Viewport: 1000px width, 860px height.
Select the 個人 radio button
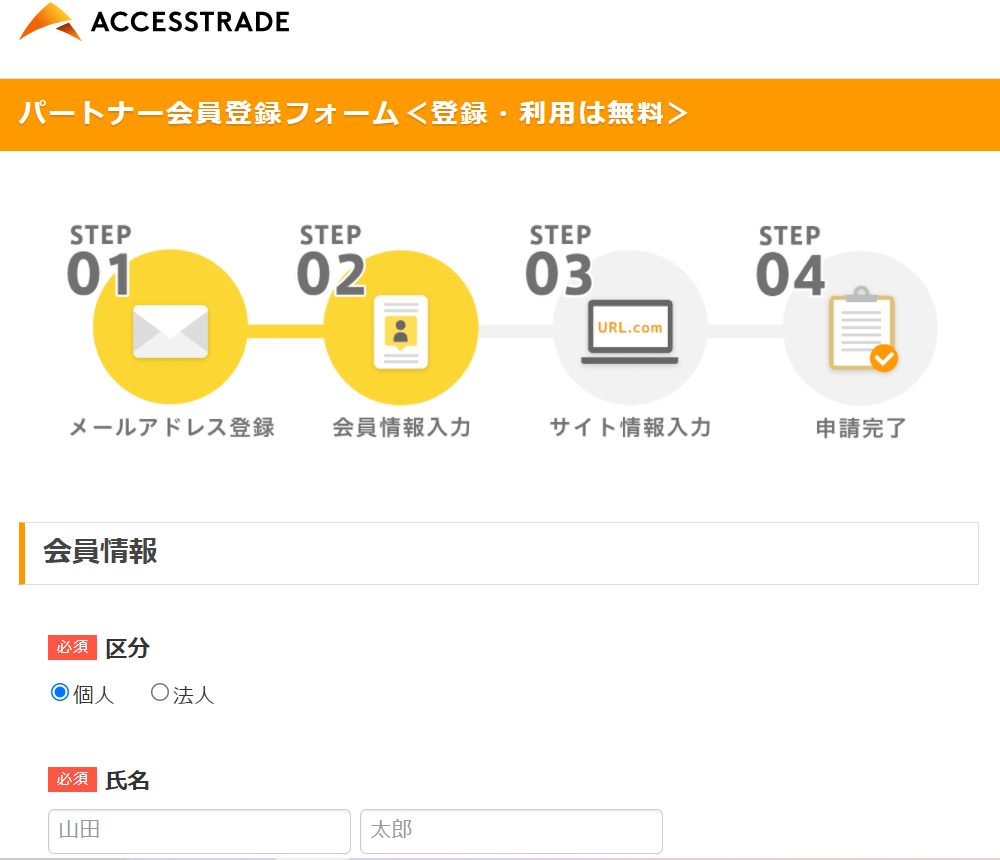pos(60,692)
